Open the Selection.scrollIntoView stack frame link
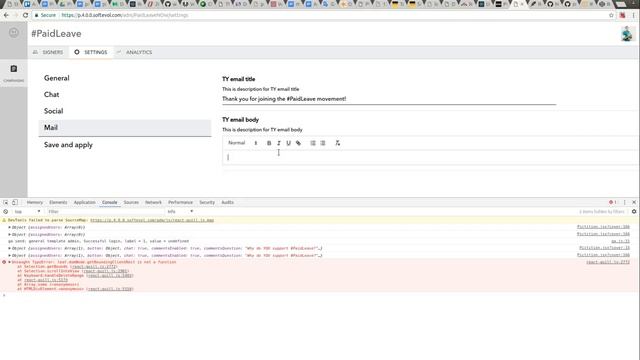The image size is (640, 360). (106, 271)
